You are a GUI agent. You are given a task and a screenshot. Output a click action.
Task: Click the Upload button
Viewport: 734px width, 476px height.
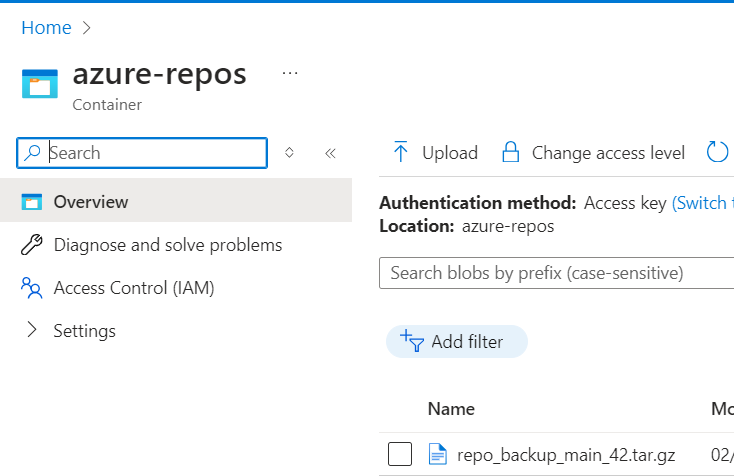coord(435,153)
